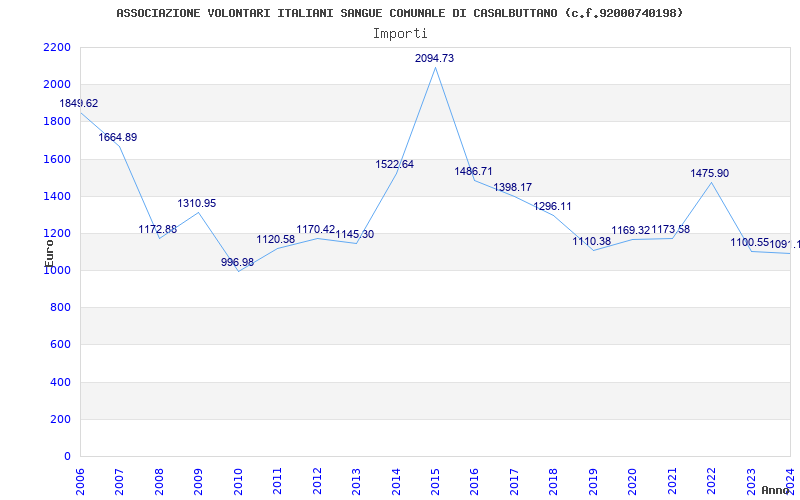This screenshot has height=500, width=800.
Task: Select the 1310.95 data label
Action: [197, 204]
